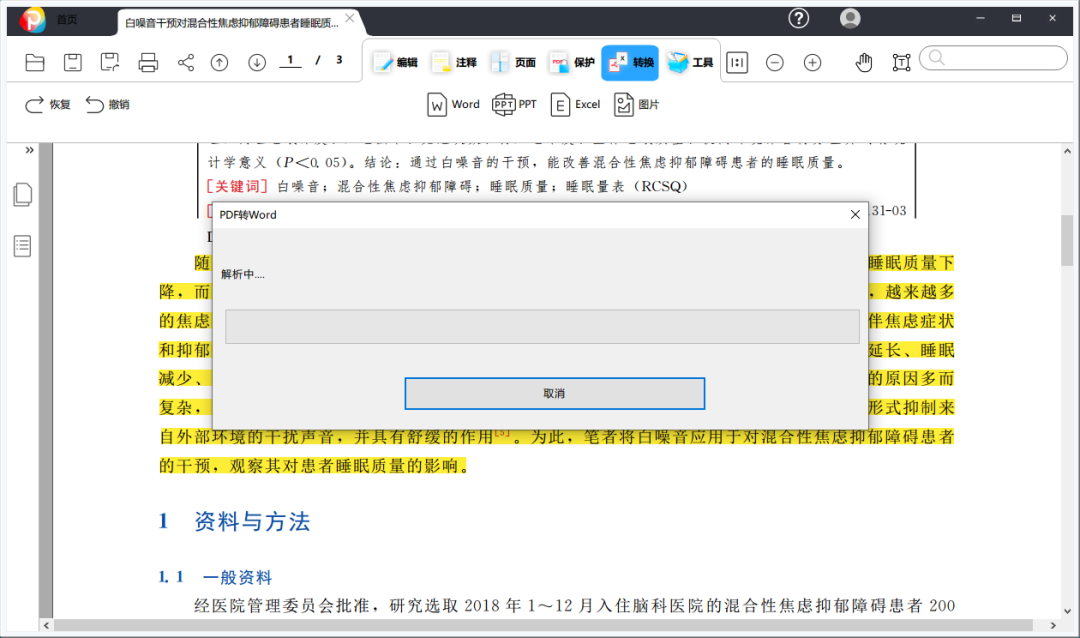Screen dimensions: 1080x638
Task: Zoom in using the plus icon
Action: click(813, 63)
